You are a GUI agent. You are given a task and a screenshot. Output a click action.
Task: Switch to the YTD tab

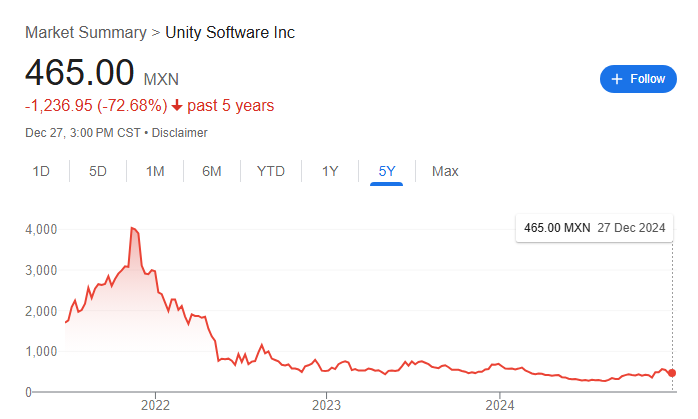click(x=271, y=171)
